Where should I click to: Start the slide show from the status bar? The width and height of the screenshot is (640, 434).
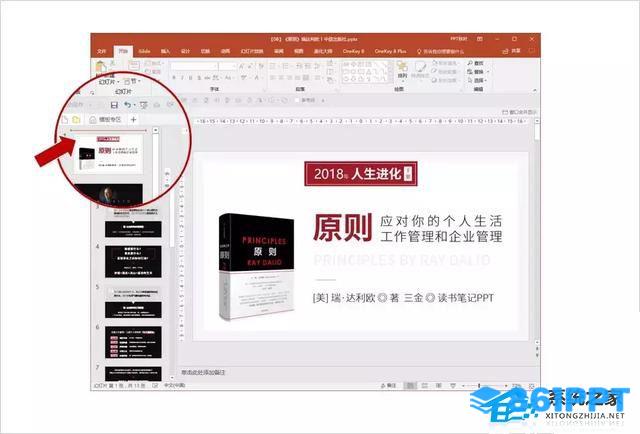tap(453, 385)
